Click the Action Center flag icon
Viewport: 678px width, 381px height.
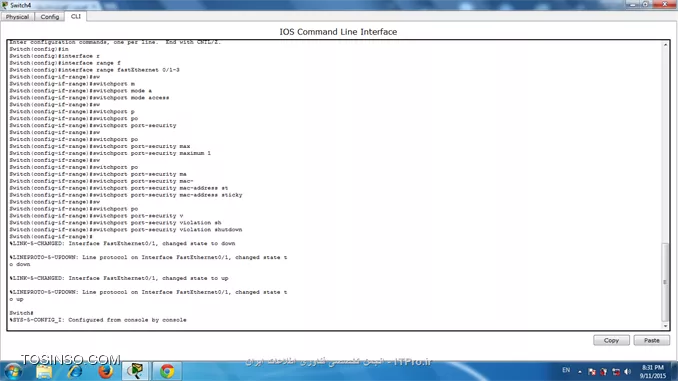point(592,371)
